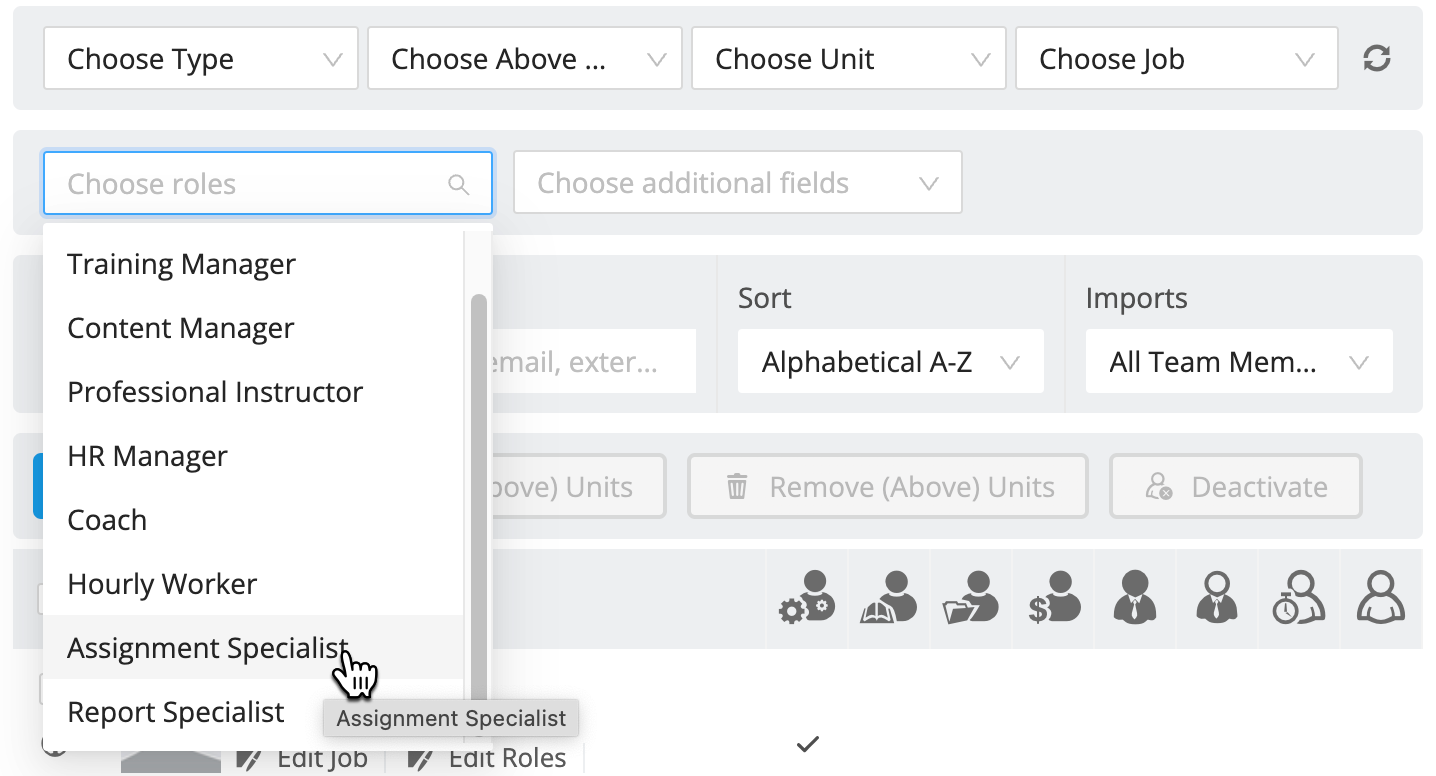Expand the Choose additional fields dropdown
Image resolution: width=1436 pixels, height=776 pixels.
click(738, 183)
